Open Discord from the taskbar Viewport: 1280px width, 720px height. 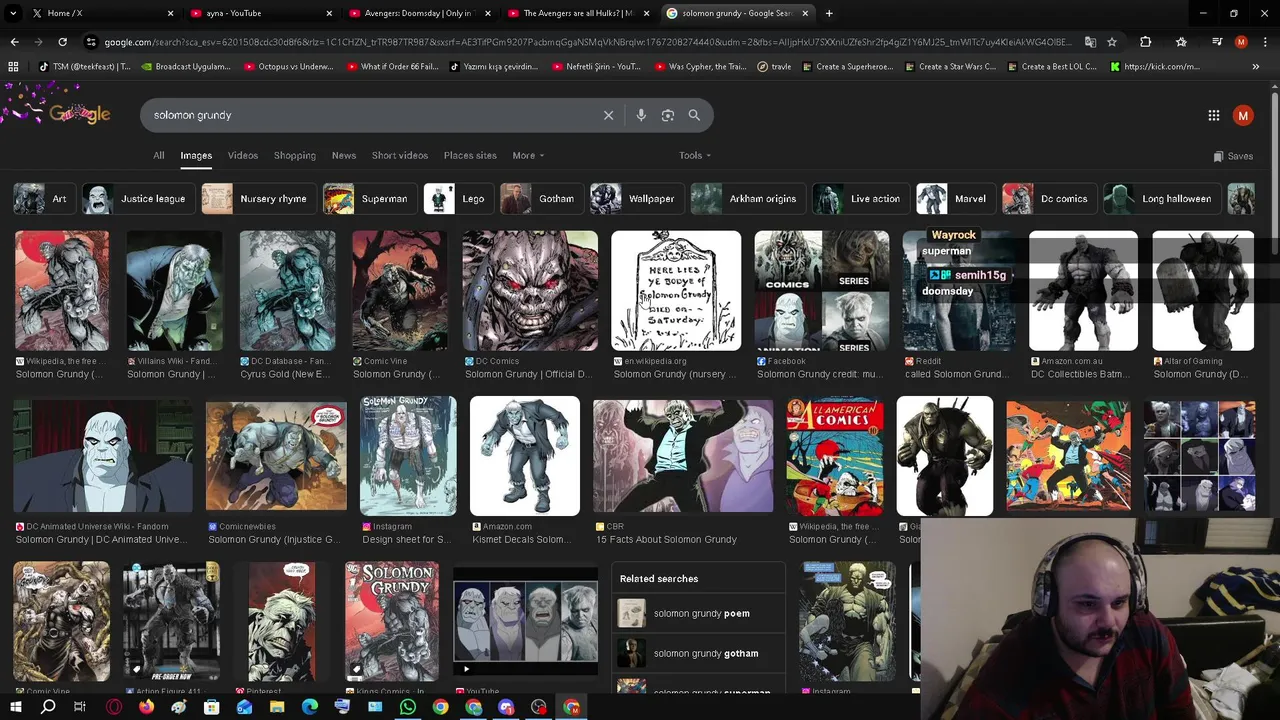point(506,707)
